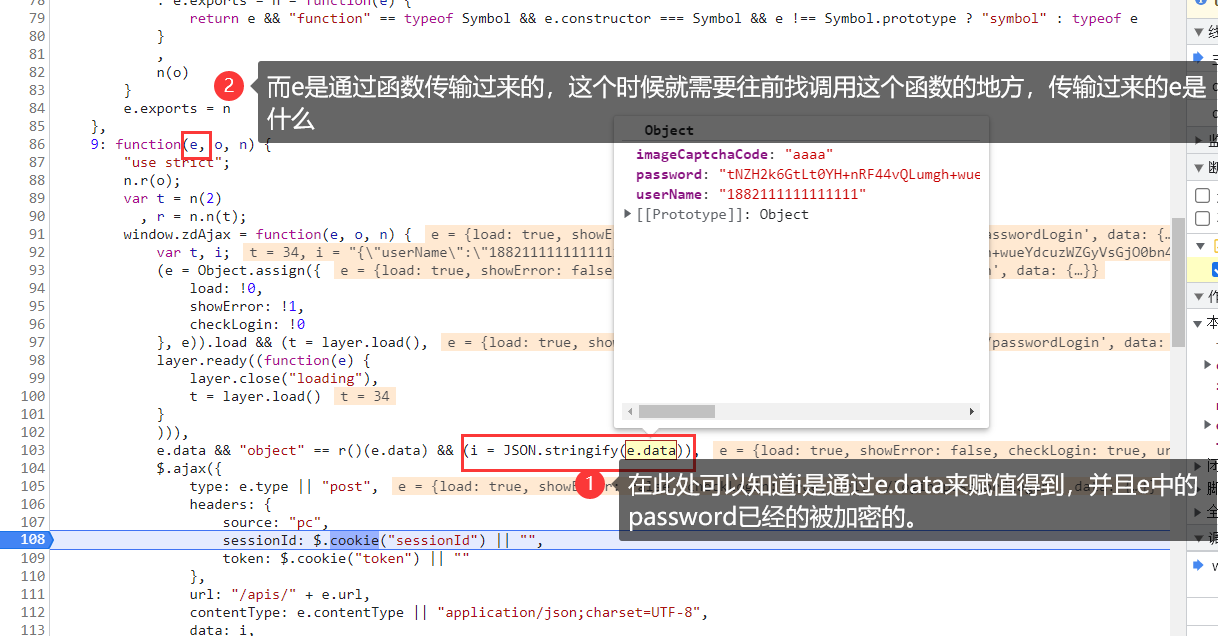Tick the lower unchecked checkbox under 断 section
This screenshot has width=1218, height=636.
[x=1204, y=218]
